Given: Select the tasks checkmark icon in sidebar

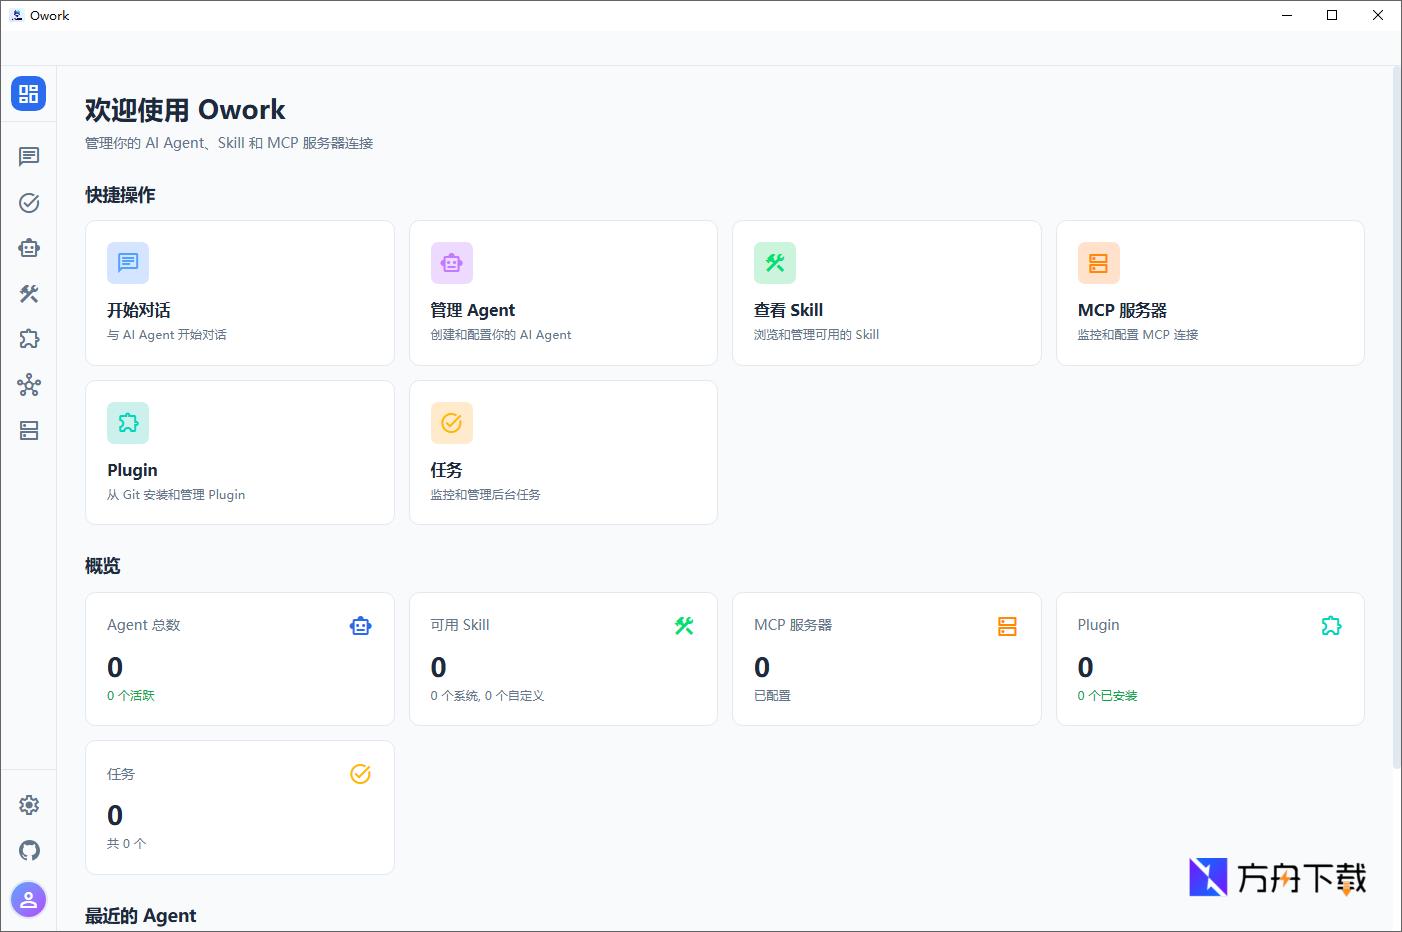Looking at the screenshot, I should point(29,203).
